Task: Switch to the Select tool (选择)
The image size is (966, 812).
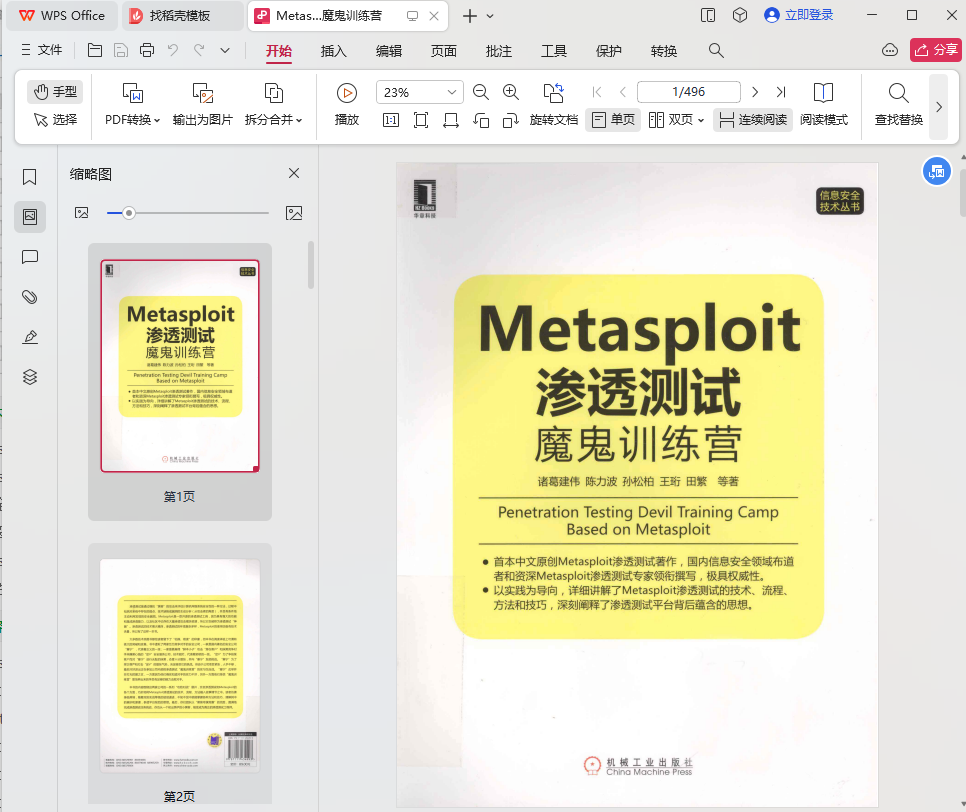Action: [x=55, y=120]
